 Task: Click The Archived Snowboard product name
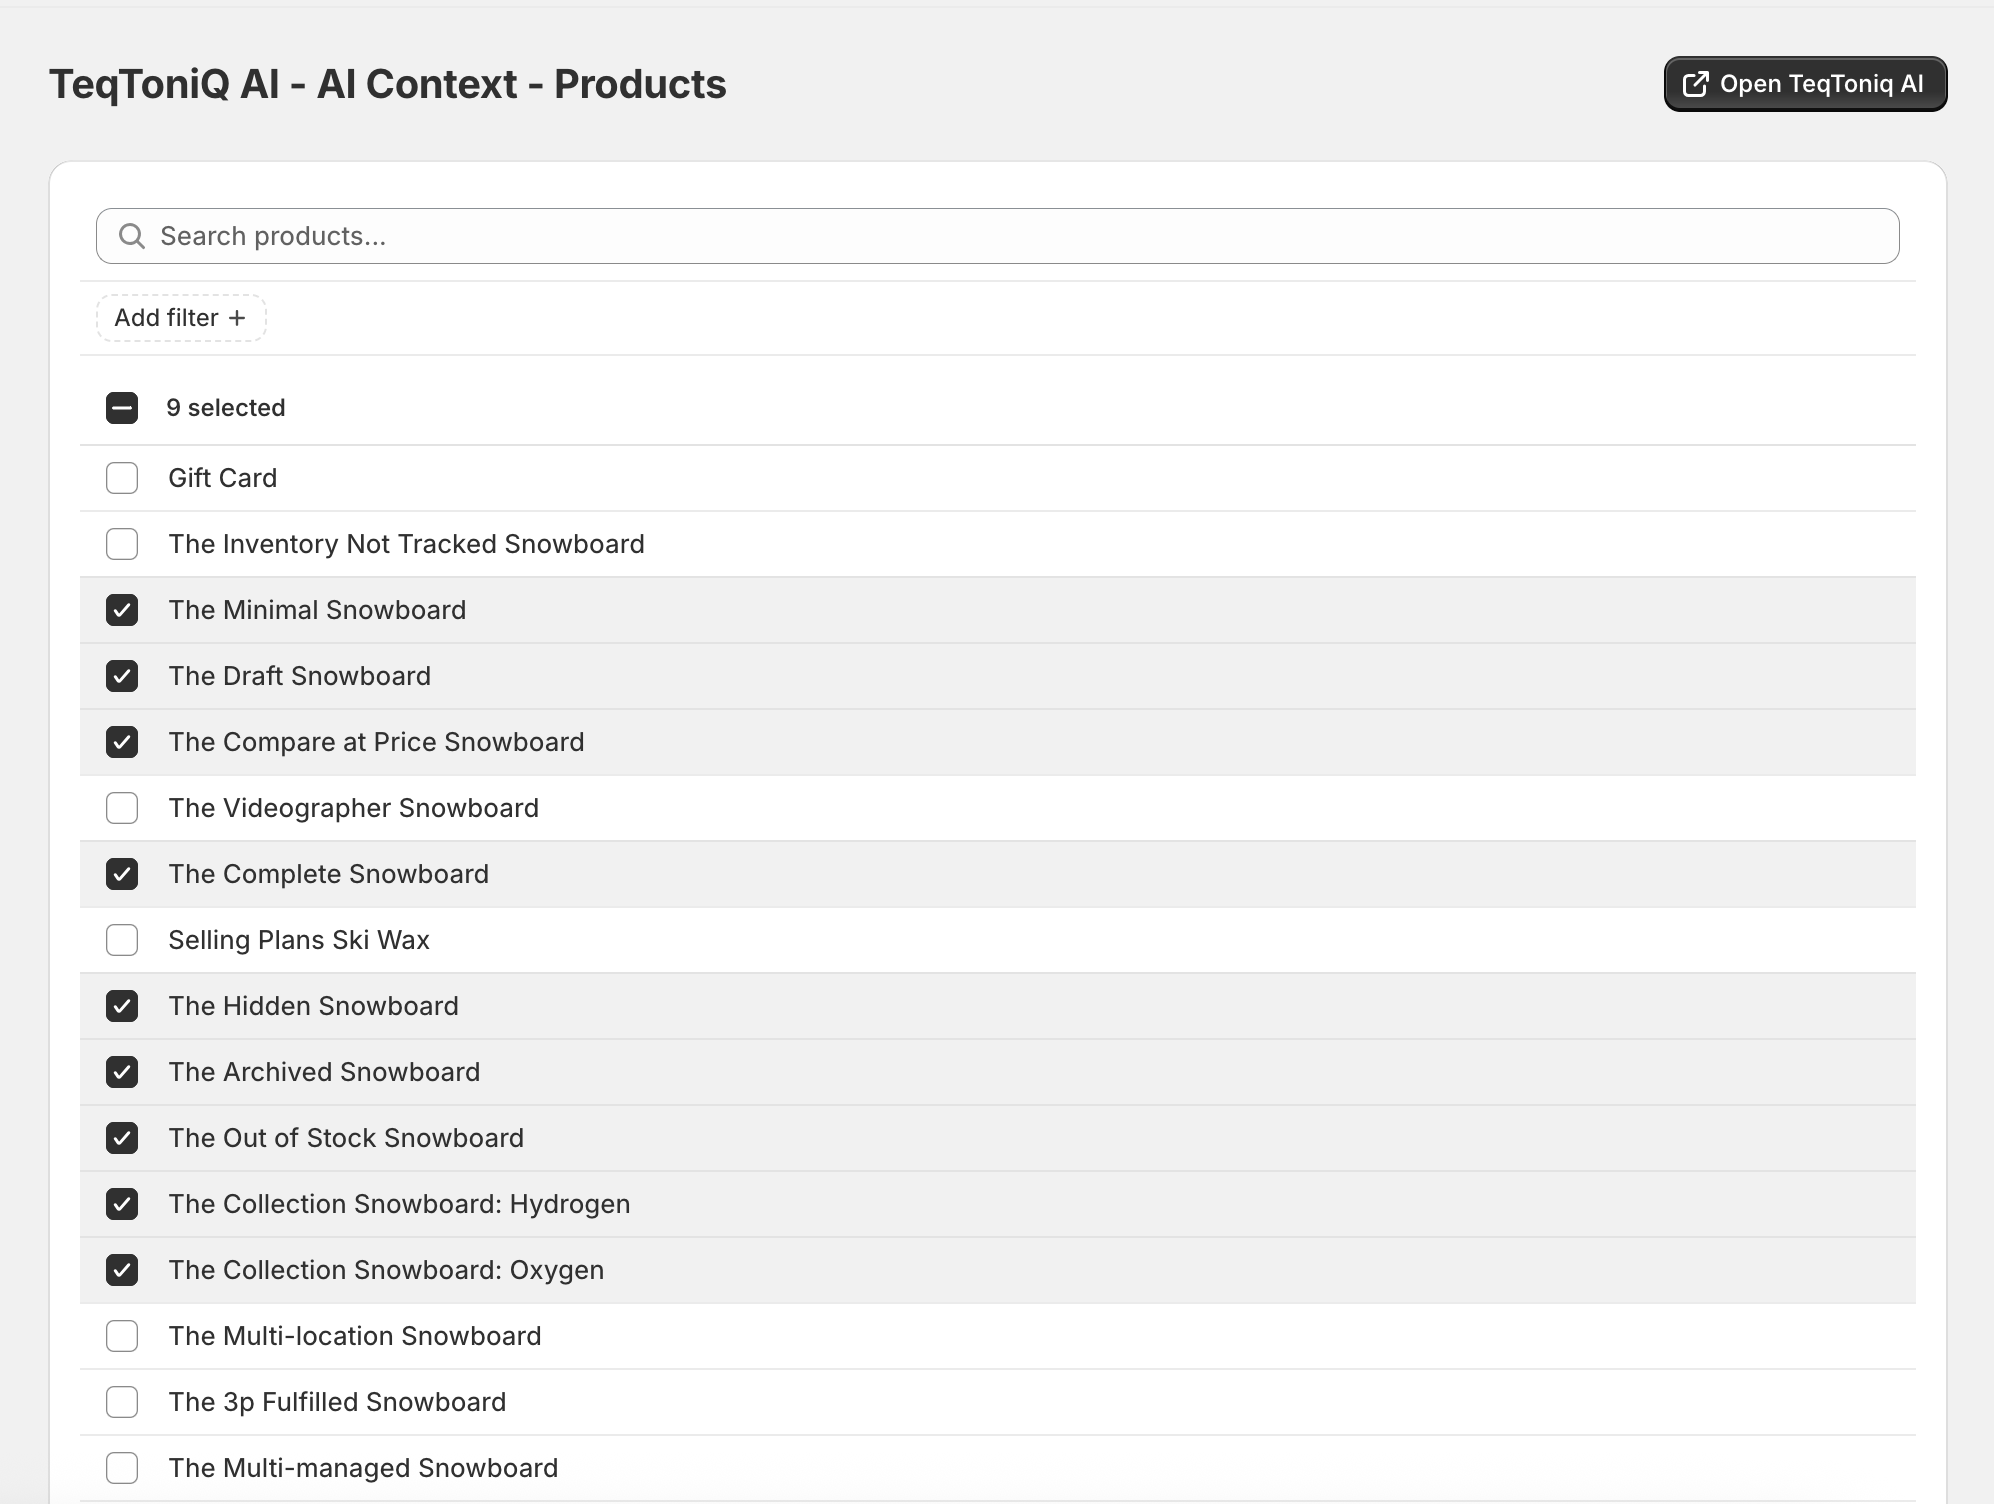324,1072
